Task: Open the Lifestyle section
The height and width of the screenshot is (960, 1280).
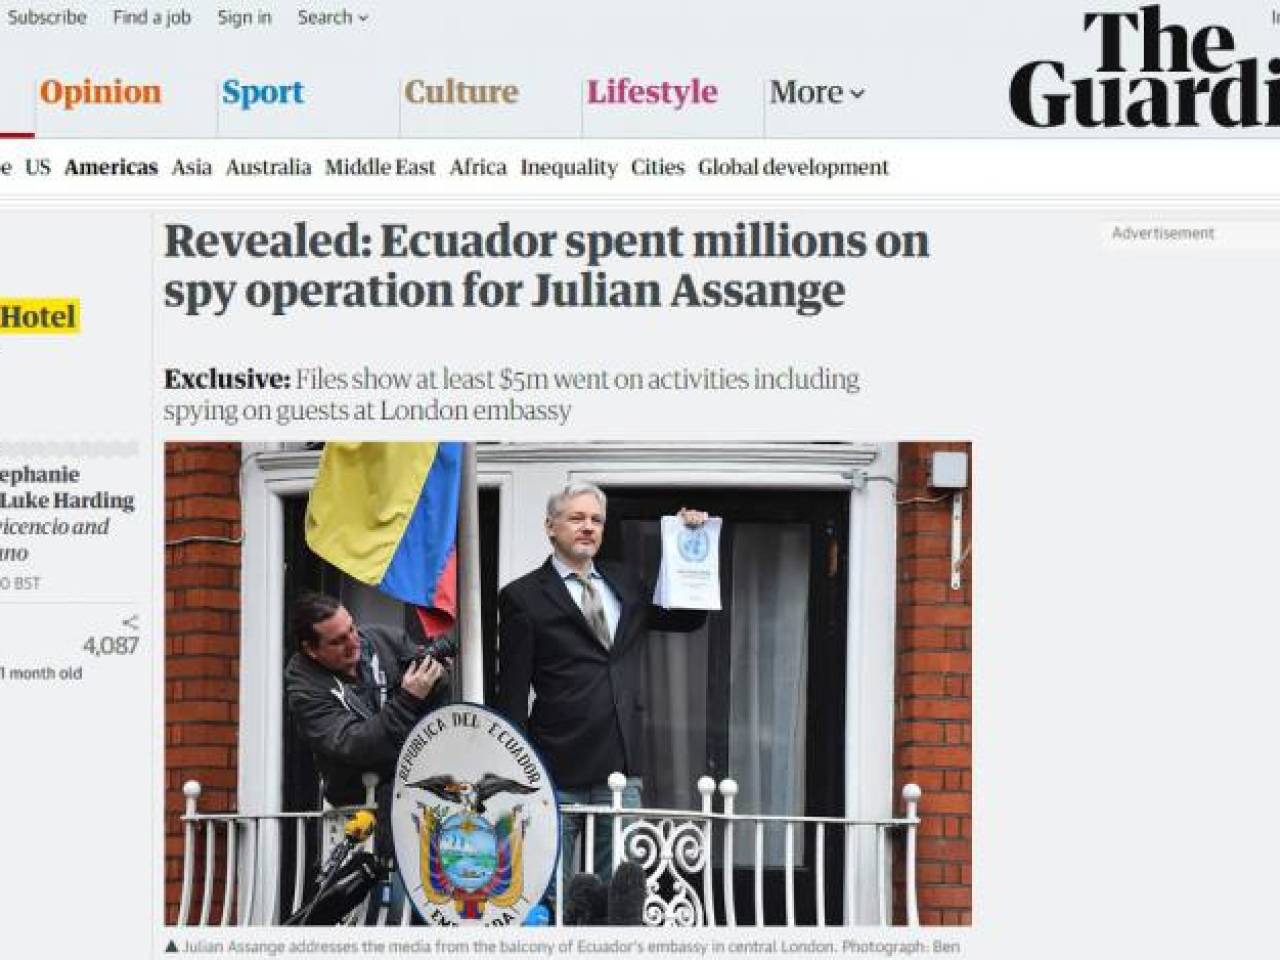Action: (652, 92)
